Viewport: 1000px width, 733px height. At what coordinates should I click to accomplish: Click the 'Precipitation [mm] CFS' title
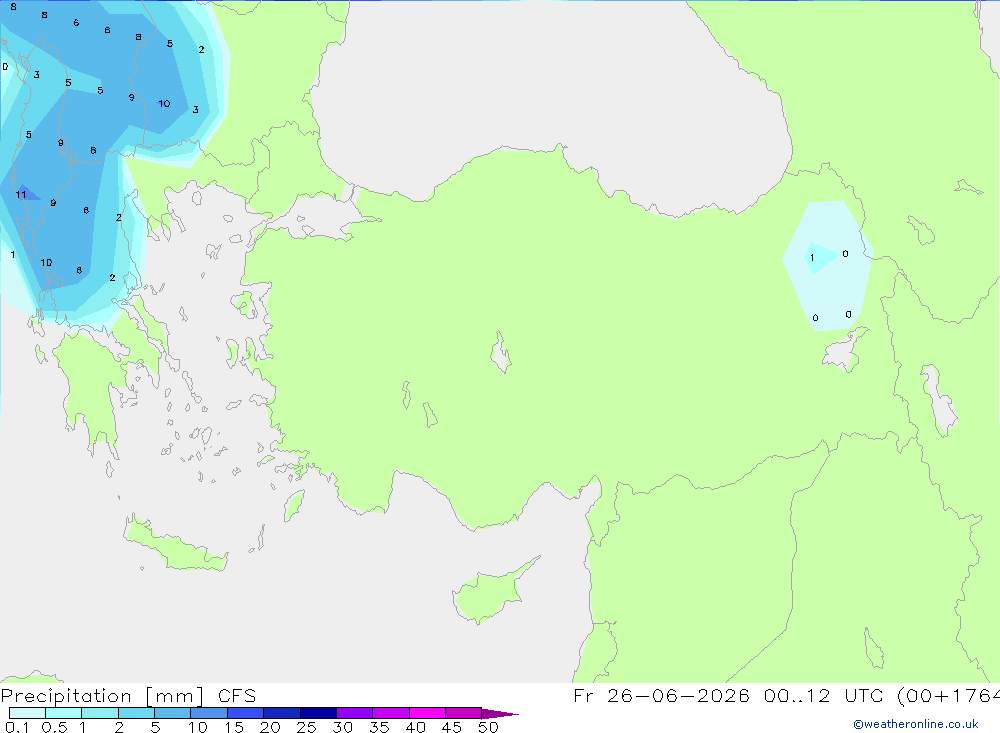point(128,696)
